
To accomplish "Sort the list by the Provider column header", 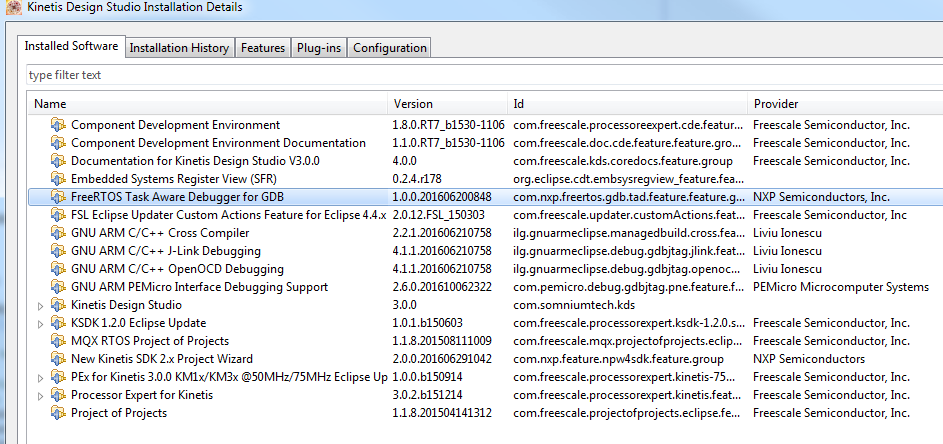I will coord(776,104).
